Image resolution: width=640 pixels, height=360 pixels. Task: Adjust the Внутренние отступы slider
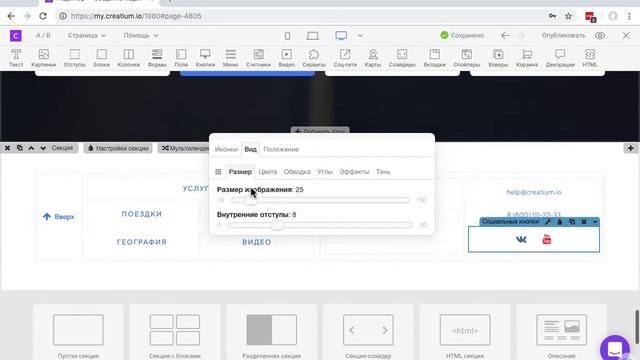pos(320,225)
